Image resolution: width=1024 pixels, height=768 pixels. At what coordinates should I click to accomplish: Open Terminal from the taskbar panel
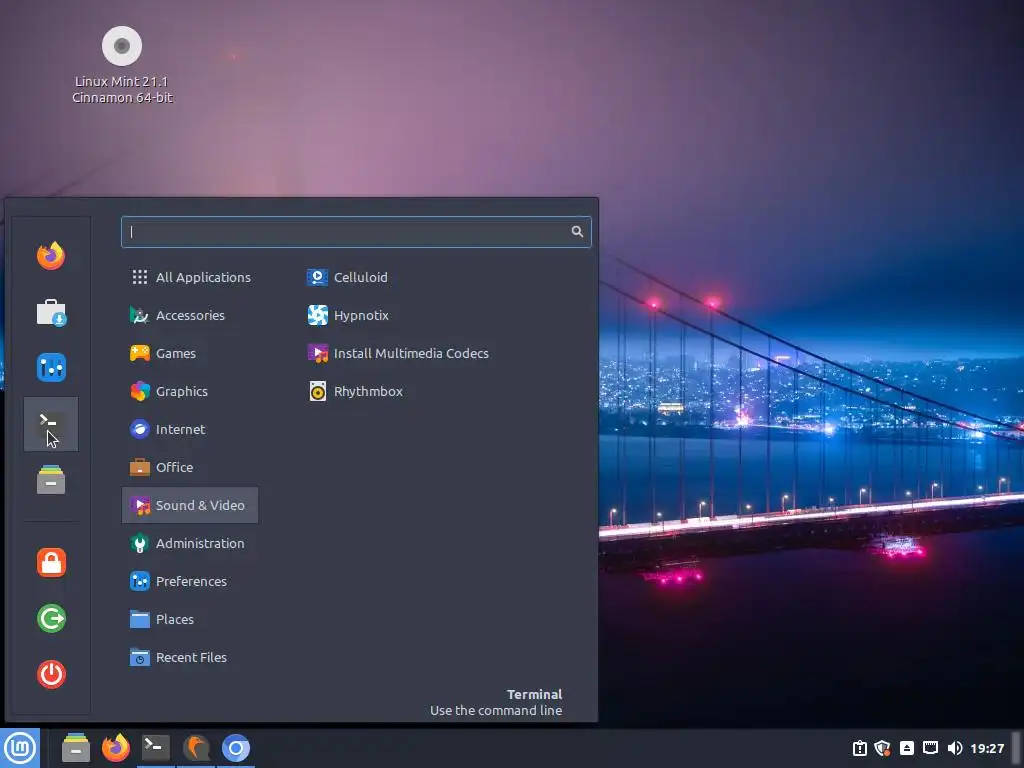tap(155, 748)
